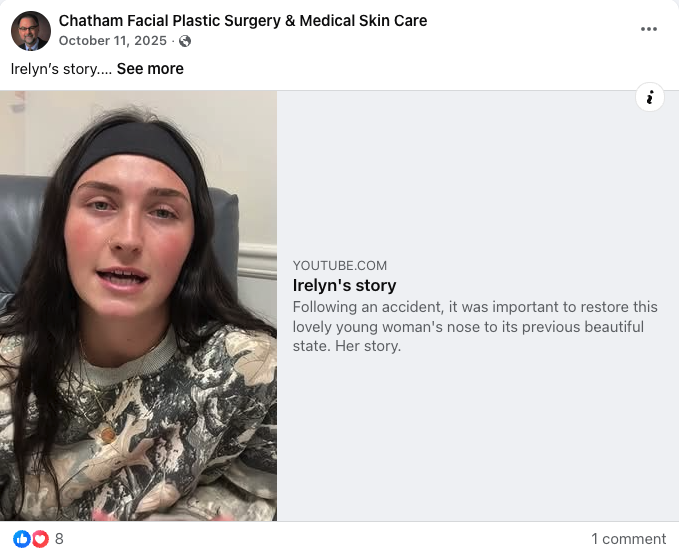The height and width of the screenshot is (556, 679).
Task: Show who reacted via the 8 count
Action: pyautogui.click(x=59, y=539)
